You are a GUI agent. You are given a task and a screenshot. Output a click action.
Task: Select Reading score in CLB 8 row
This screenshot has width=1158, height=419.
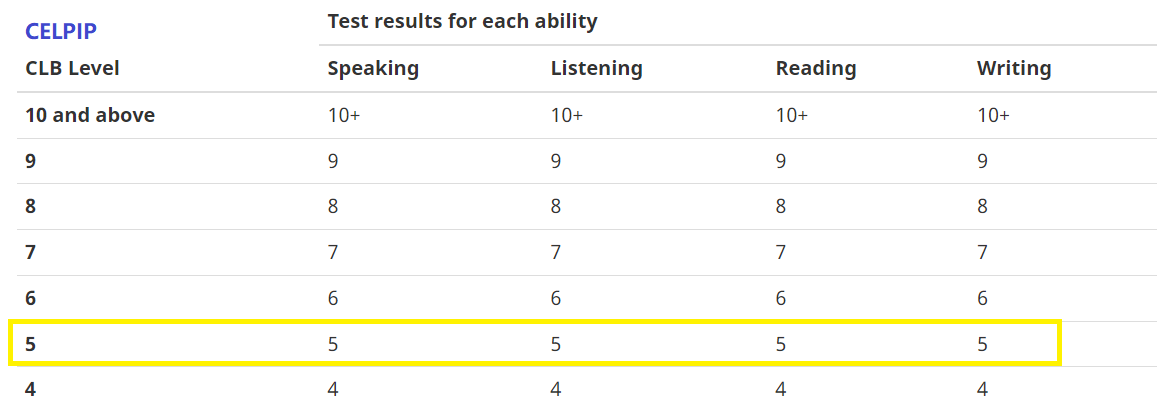click(x=781, y=207)
